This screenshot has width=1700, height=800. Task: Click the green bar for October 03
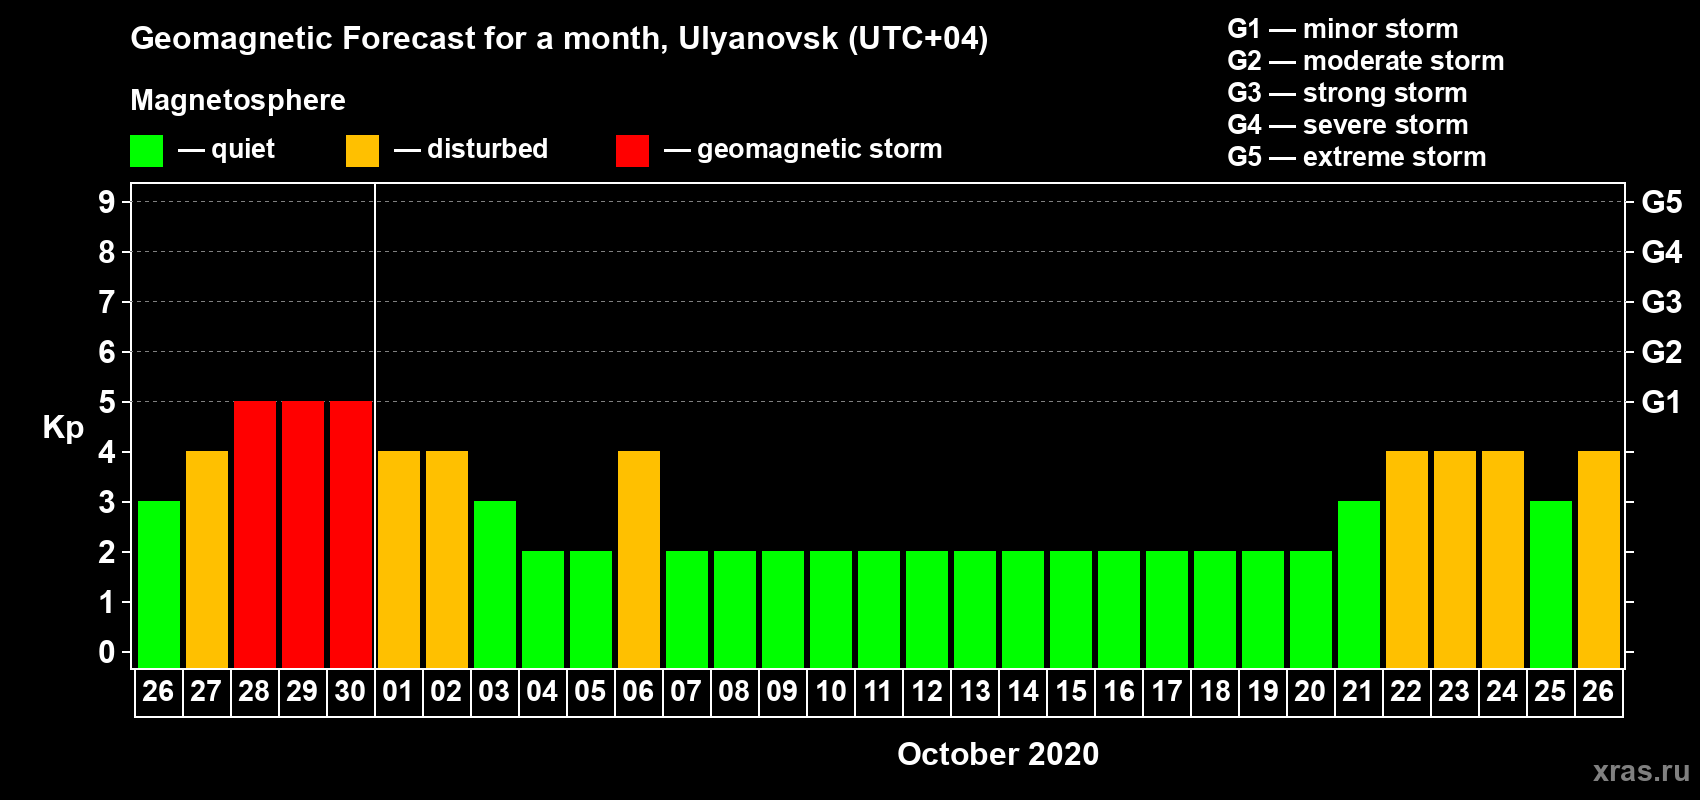pos(495,585)
